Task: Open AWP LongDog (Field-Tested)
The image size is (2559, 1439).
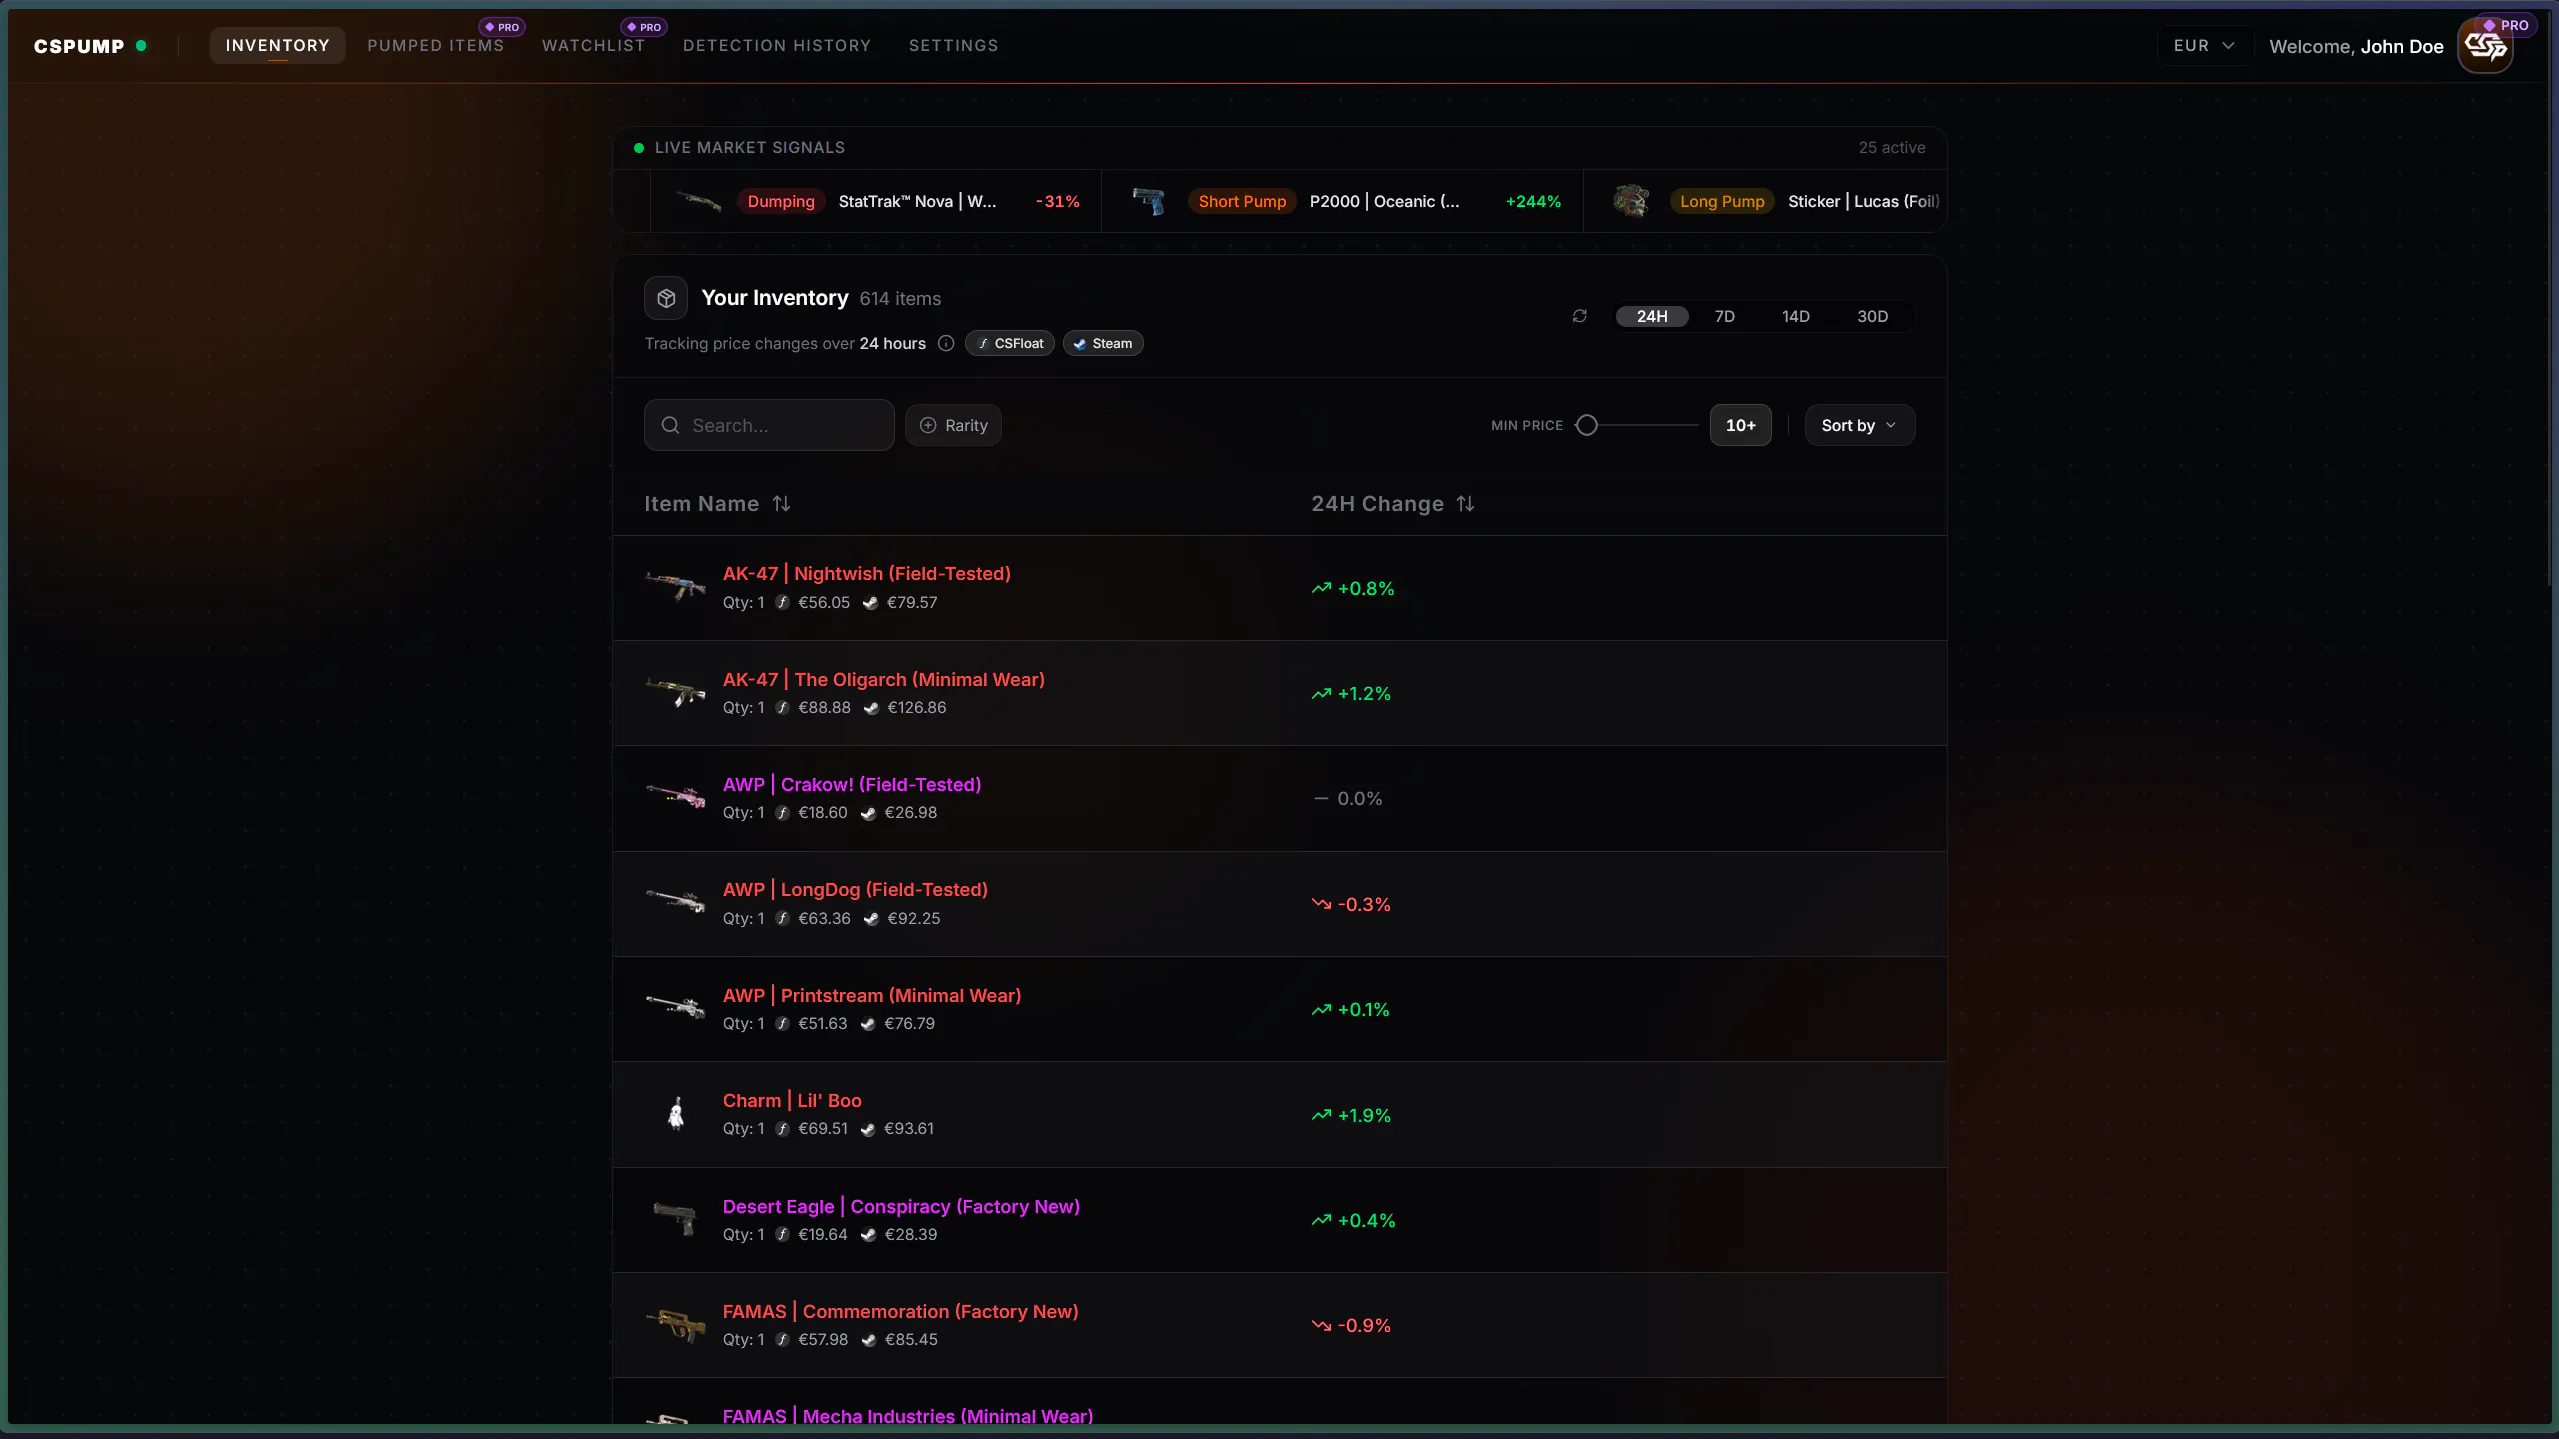Action: pos(855,890)
